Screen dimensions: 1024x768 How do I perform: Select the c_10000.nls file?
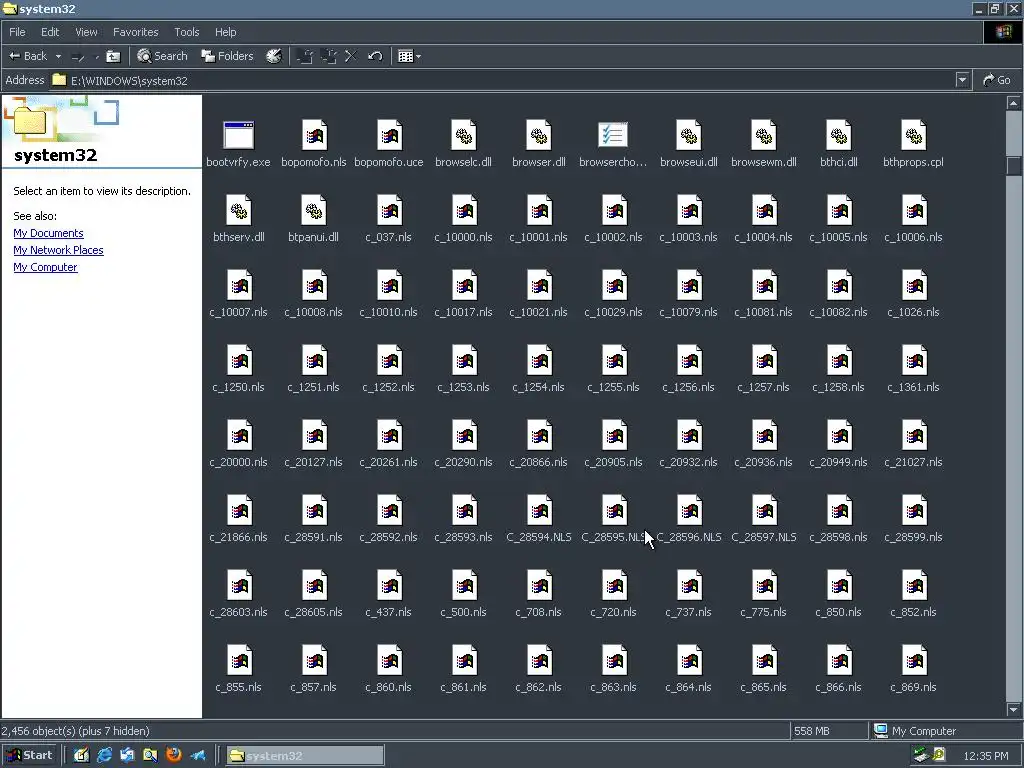click(x=464, y=219)
